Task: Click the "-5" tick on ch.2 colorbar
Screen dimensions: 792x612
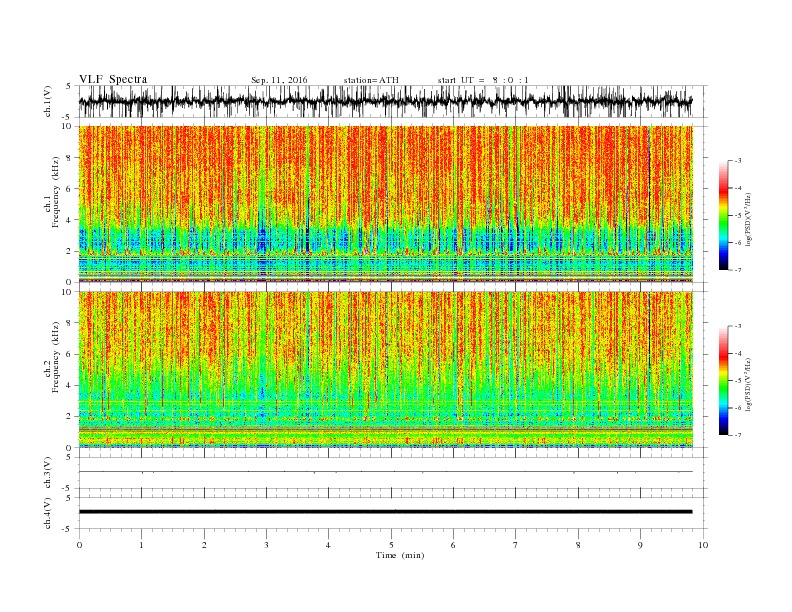Action: [737, 381]
